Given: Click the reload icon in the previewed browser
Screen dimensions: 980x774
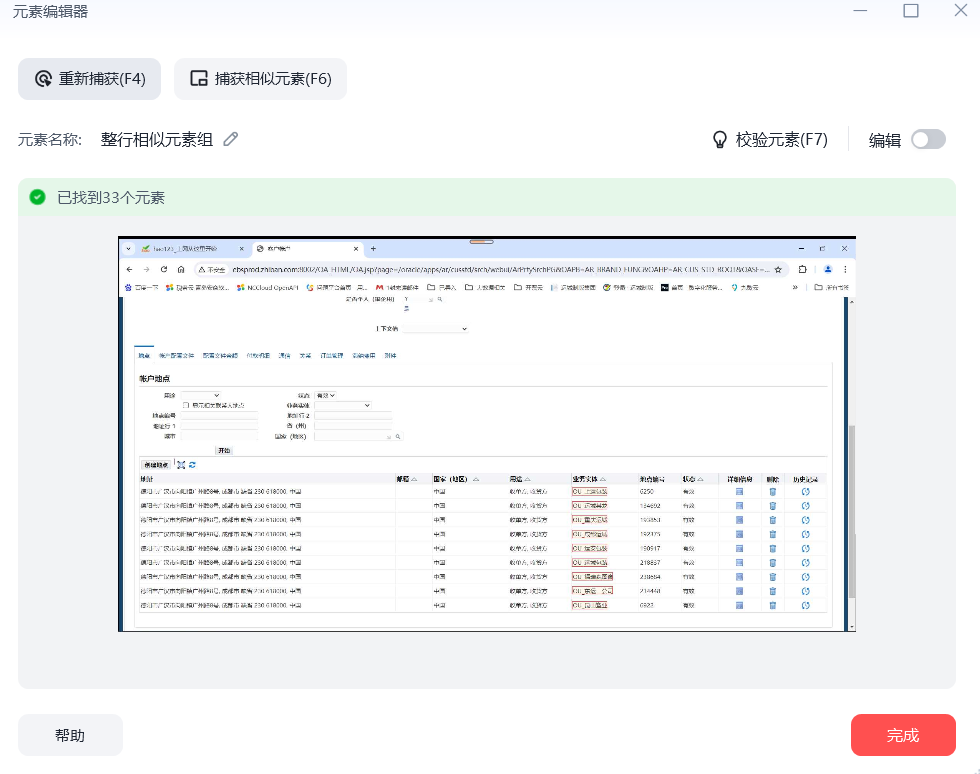Looking at the screenshot, I should (164, 269).
